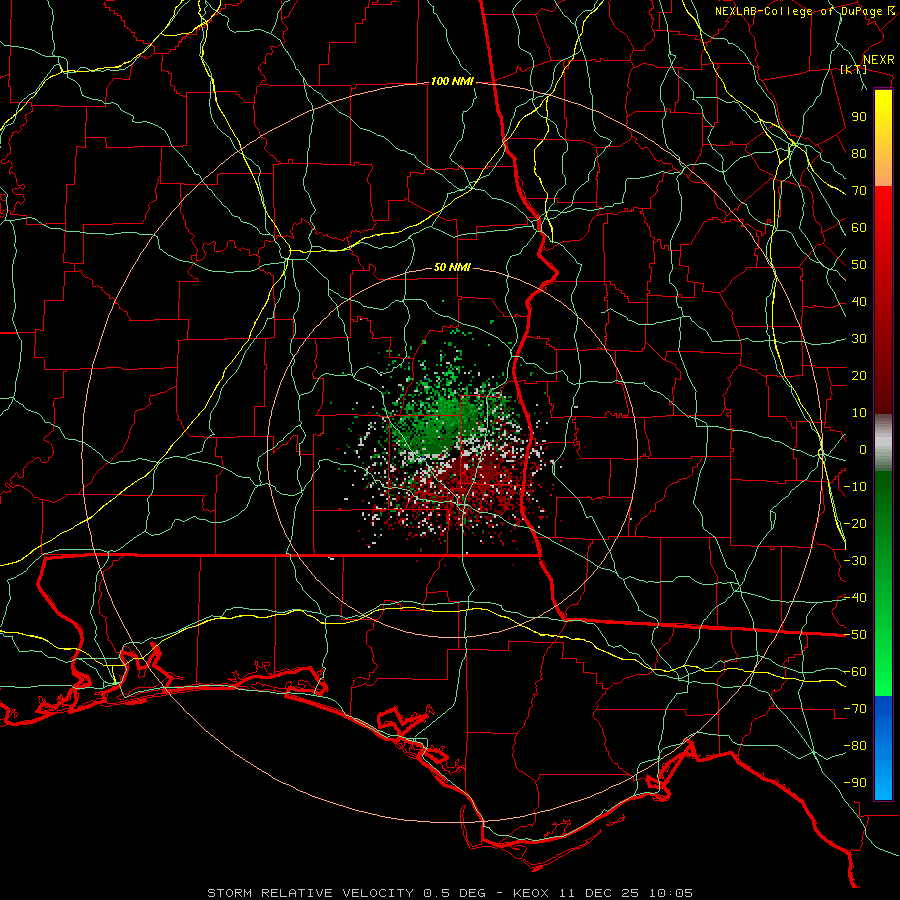
Task: Select the -90 label on velocity scale
Action: [855, 783]
